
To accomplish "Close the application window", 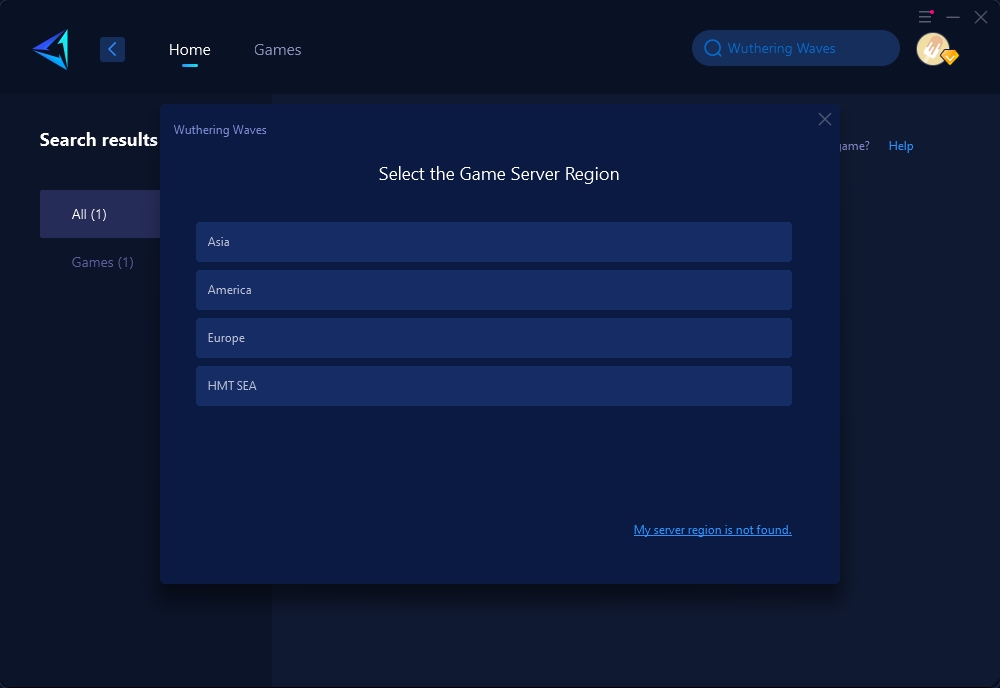I will (x=981, y=17).
